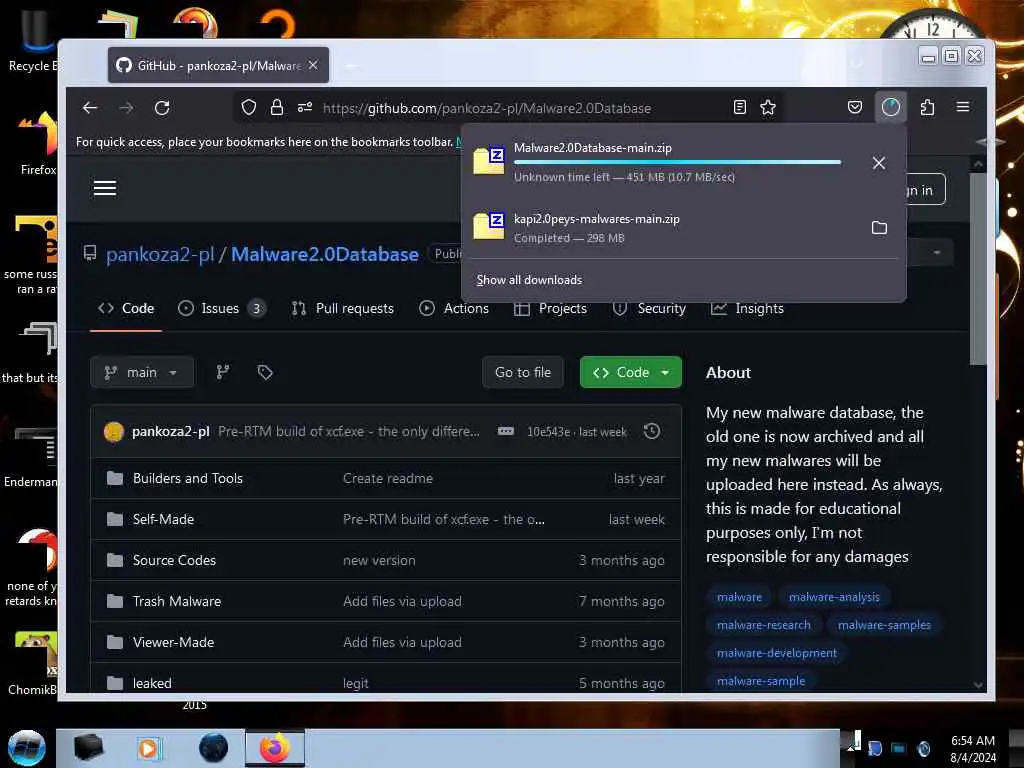Click the Go to file button
1024x768 pixels.
tap(523, 372)
